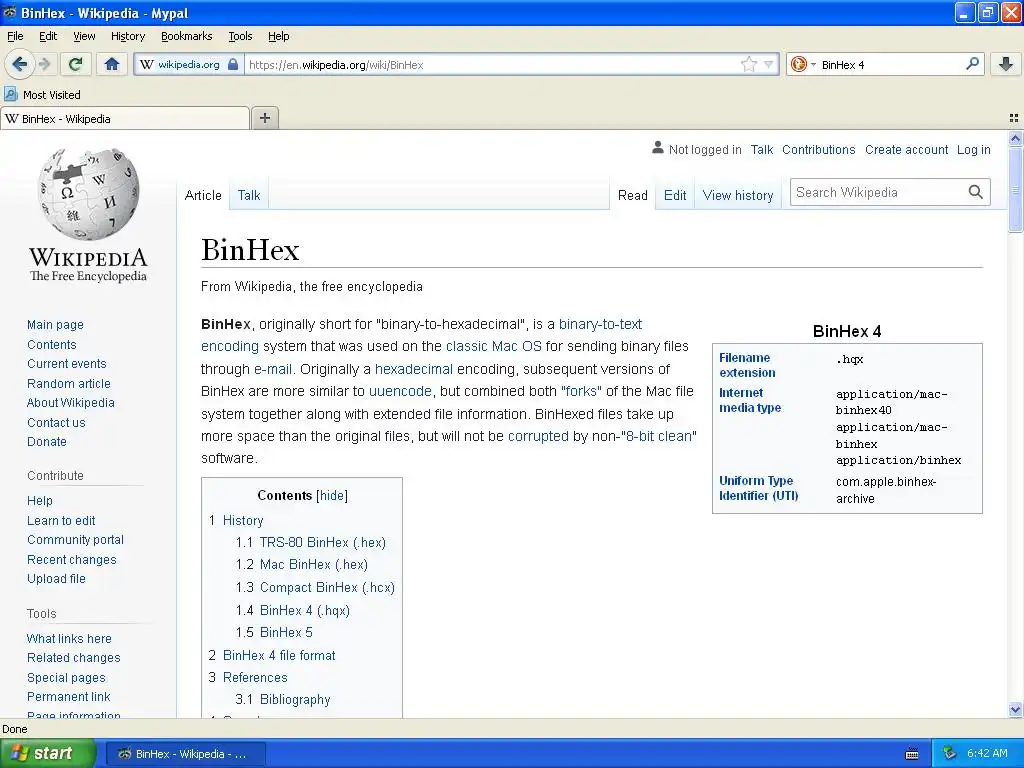Click the user silhouette icon near Not logged in

658,148
